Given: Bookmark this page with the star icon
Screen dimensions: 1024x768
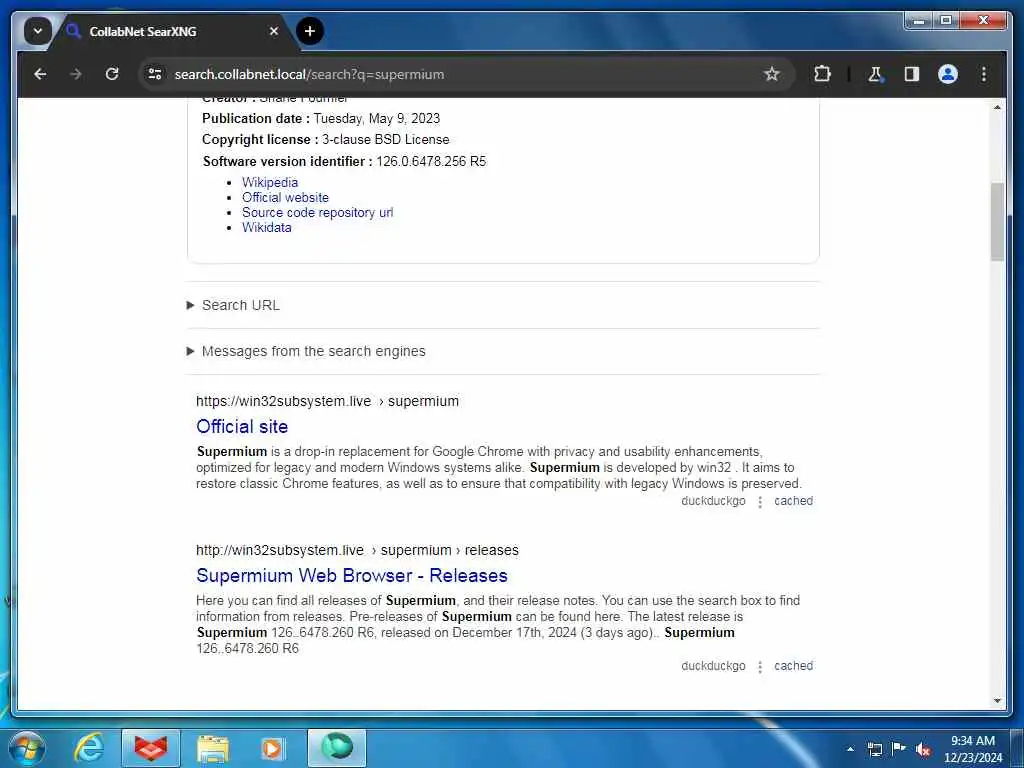Looking at the screenshot, I should 772,74.
